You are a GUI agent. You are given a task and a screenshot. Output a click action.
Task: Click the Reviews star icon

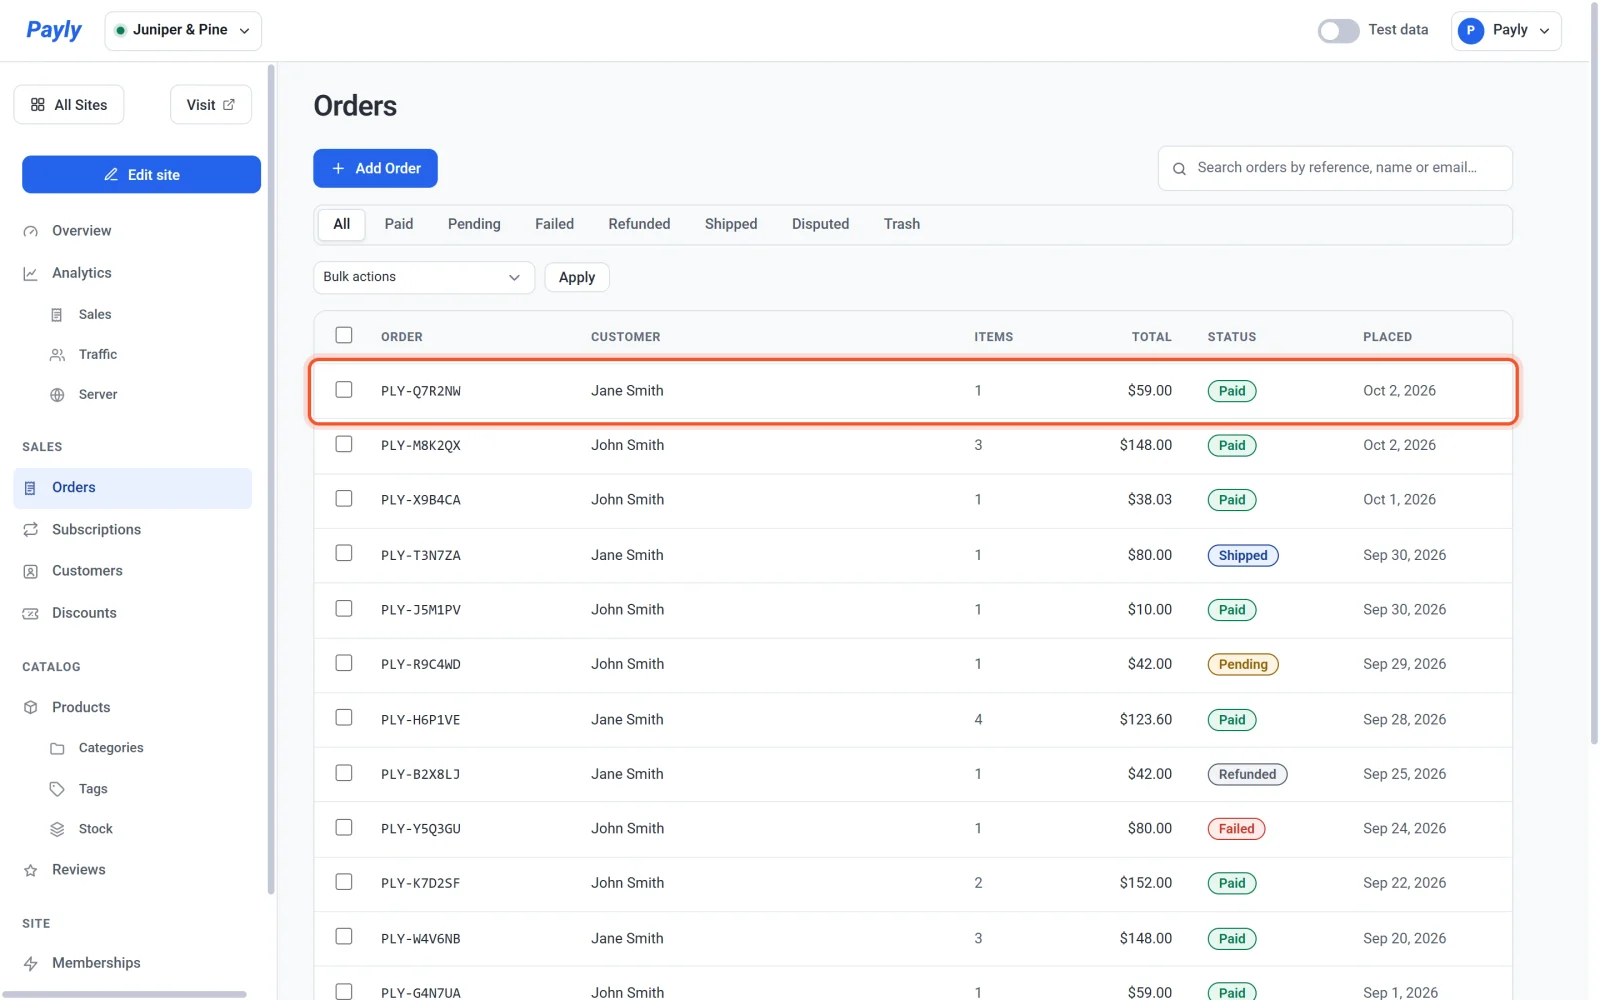31,870
